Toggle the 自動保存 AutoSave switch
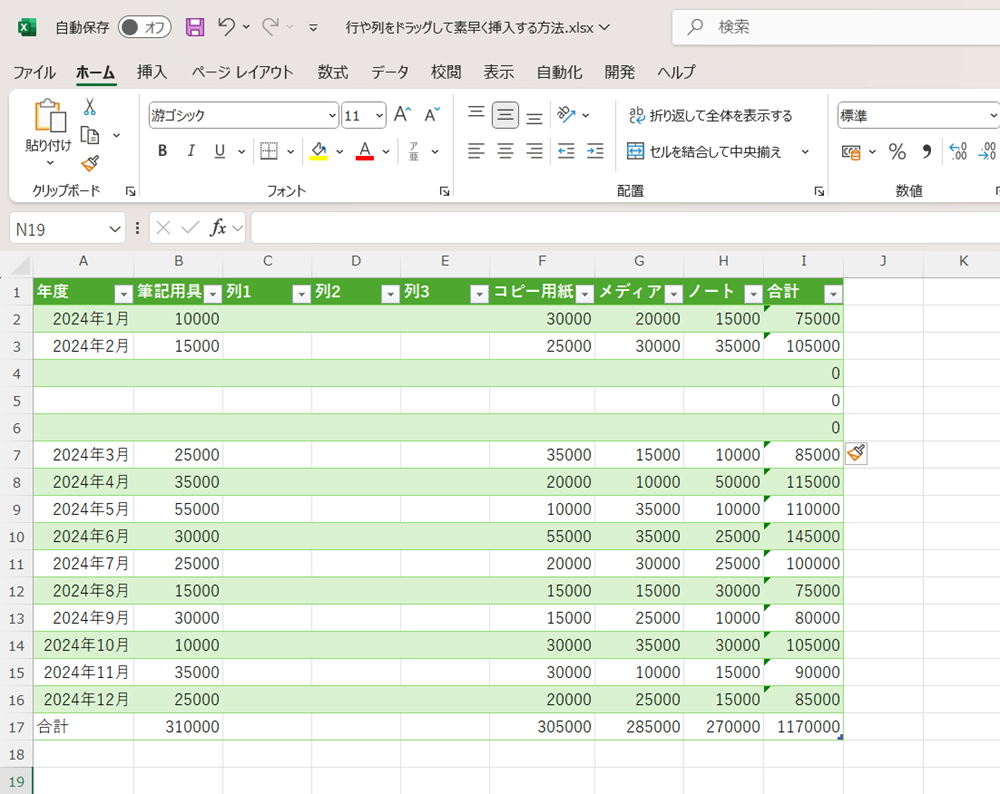Screen dimensions: 1000x794 (x=145, y=27)
